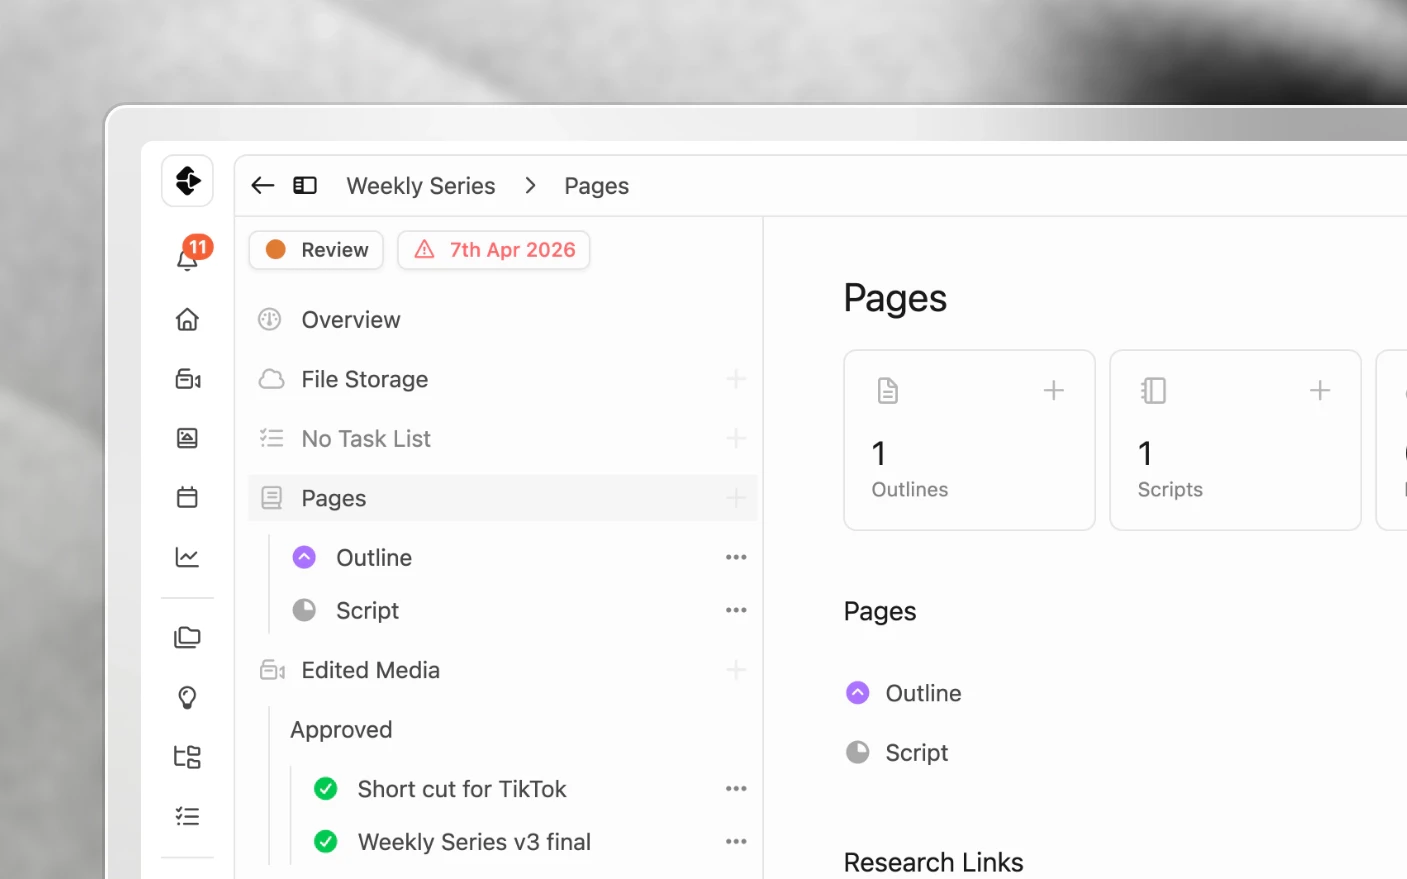This screenshot has width=1407, height=879.
Task: Open hierarchy tree icon in left rail
Action: tap(187, 757)
